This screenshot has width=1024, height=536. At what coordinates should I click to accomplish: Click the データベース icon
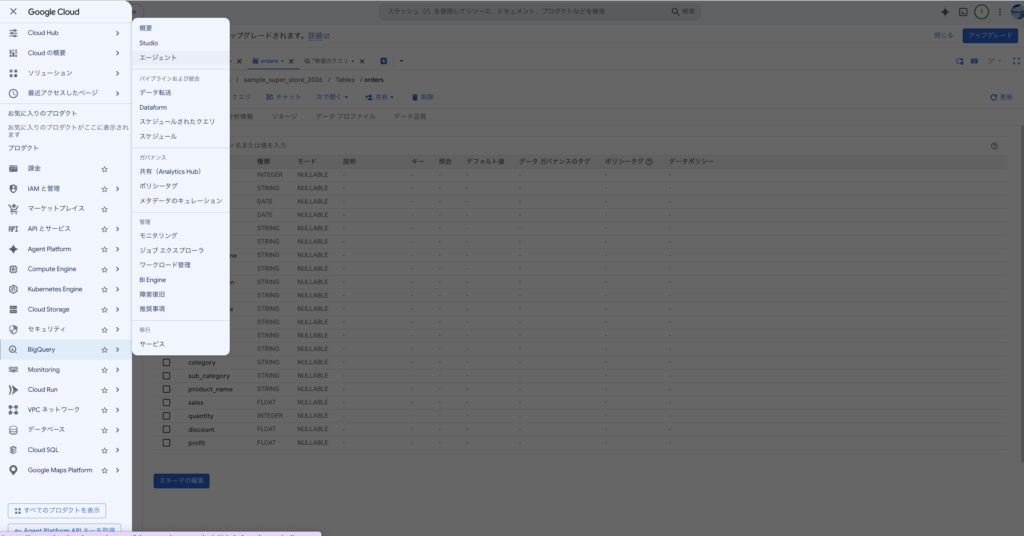tap(13, 430)
